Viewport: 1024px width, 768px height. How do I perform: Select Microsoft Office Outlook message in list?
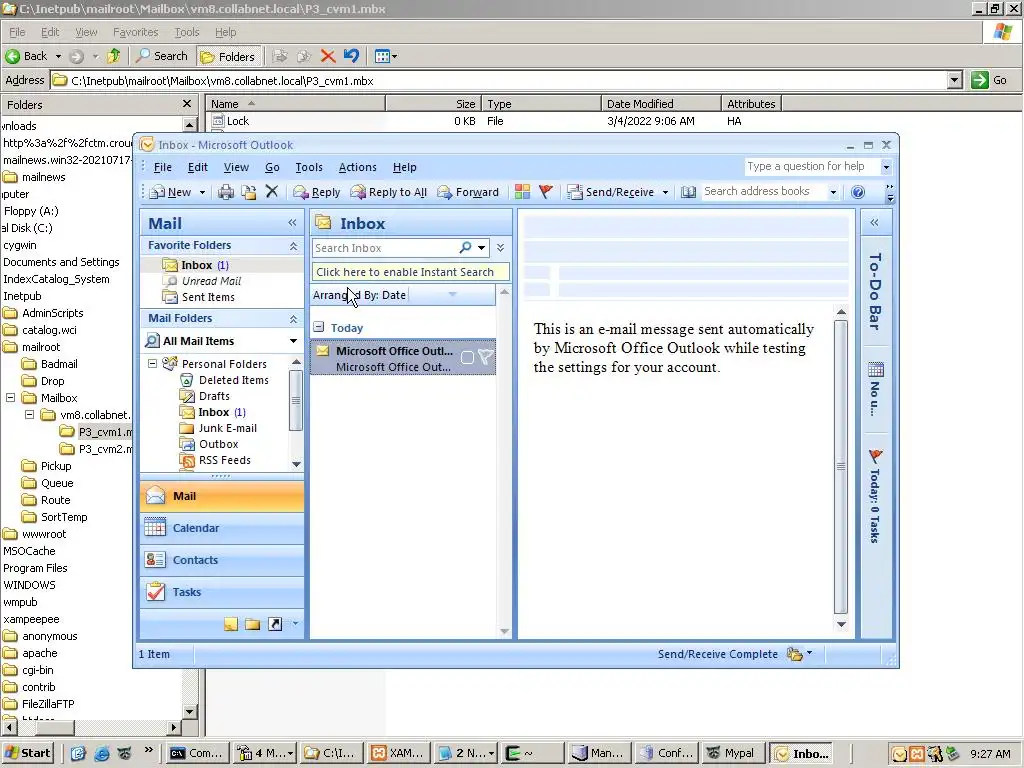pyautogui.click(x=403, y=357)
